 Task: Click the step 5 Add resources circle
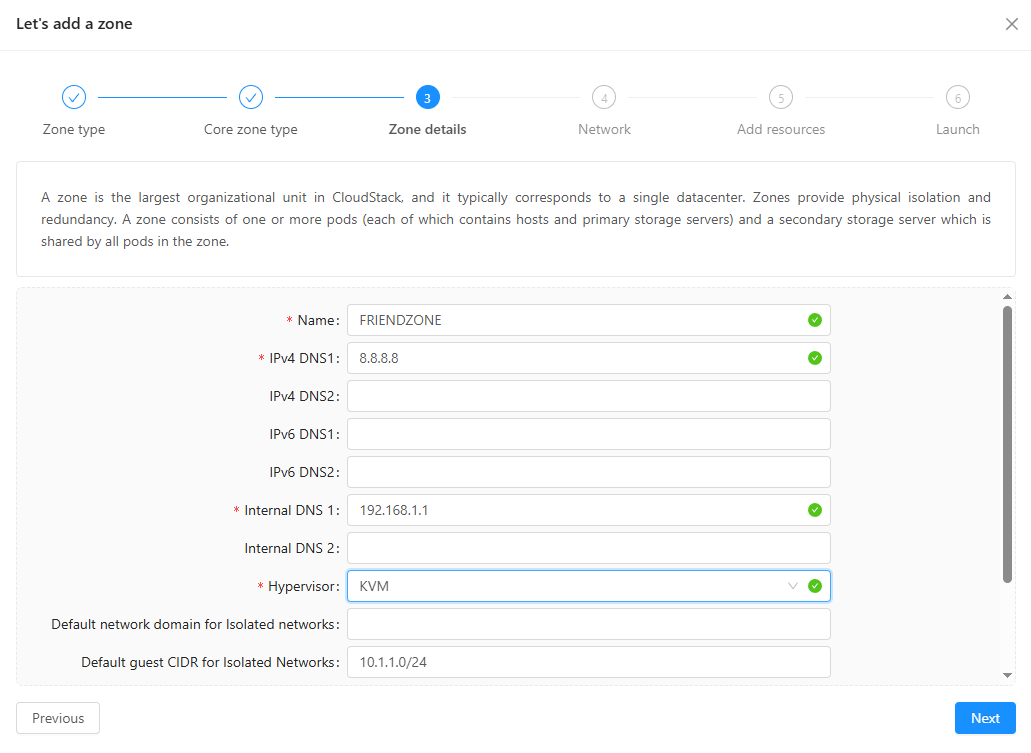781,97
